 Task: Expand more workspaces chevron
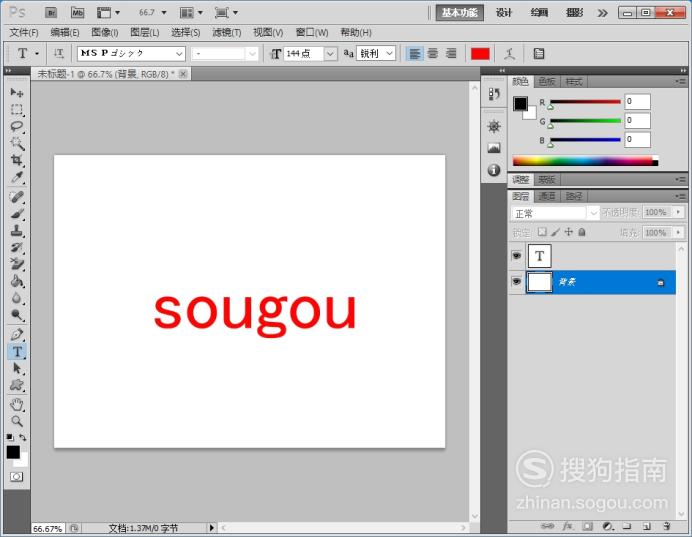tap(602, 13)
